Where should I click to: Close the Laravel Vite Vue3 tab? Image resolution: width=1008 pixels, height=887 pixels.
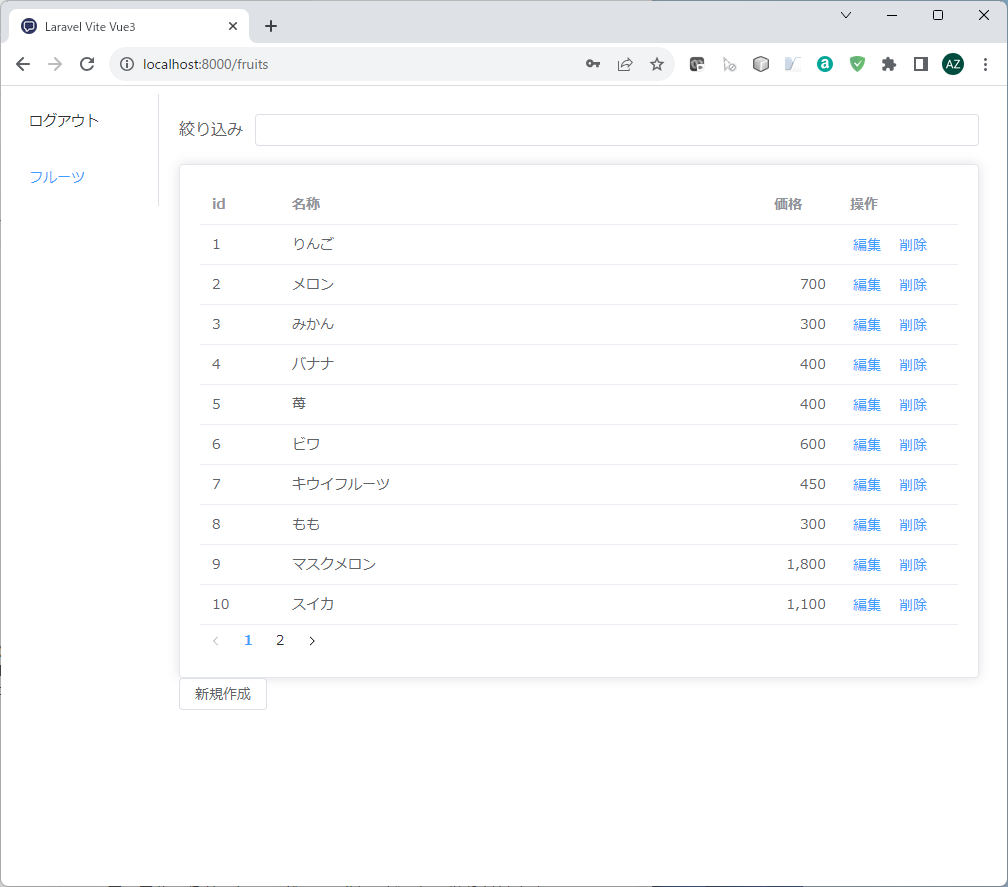click(x=233, y=26)
